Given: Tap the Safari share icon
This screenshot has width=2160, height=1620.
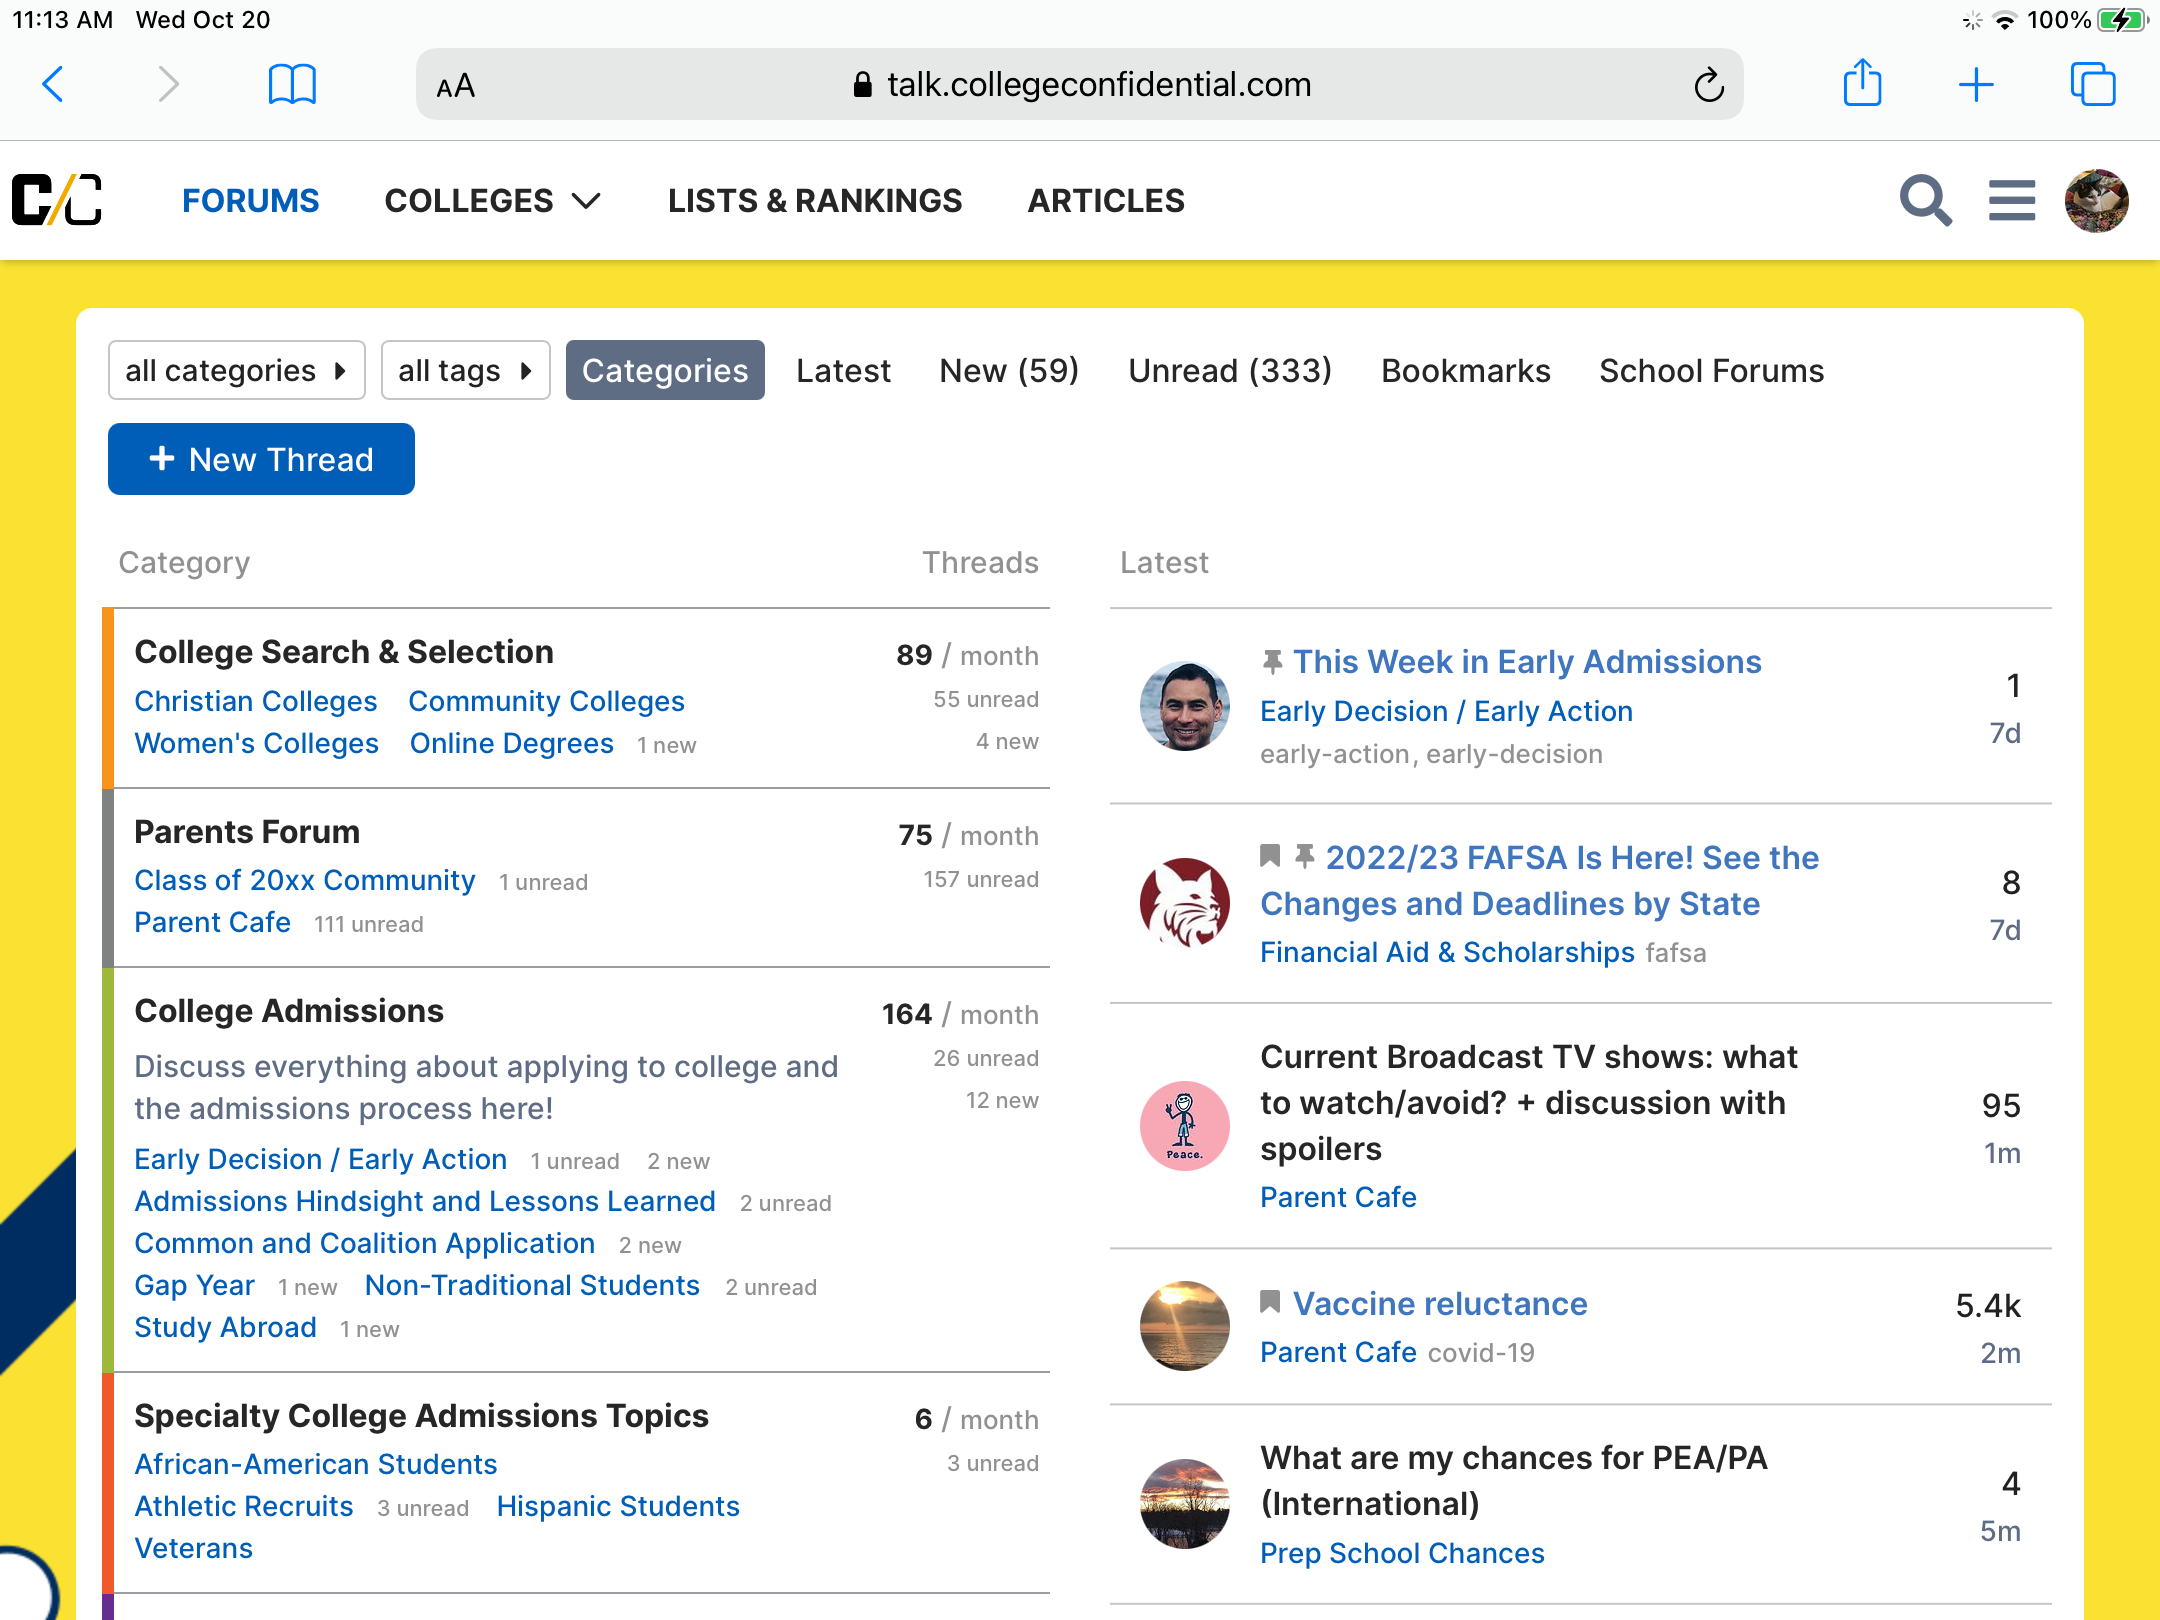Looking at the screenshot, I should click(1862, 83).
